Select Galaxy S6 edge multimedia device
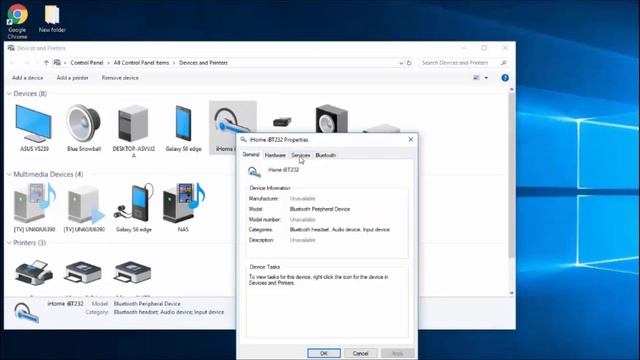 (133, 208)
